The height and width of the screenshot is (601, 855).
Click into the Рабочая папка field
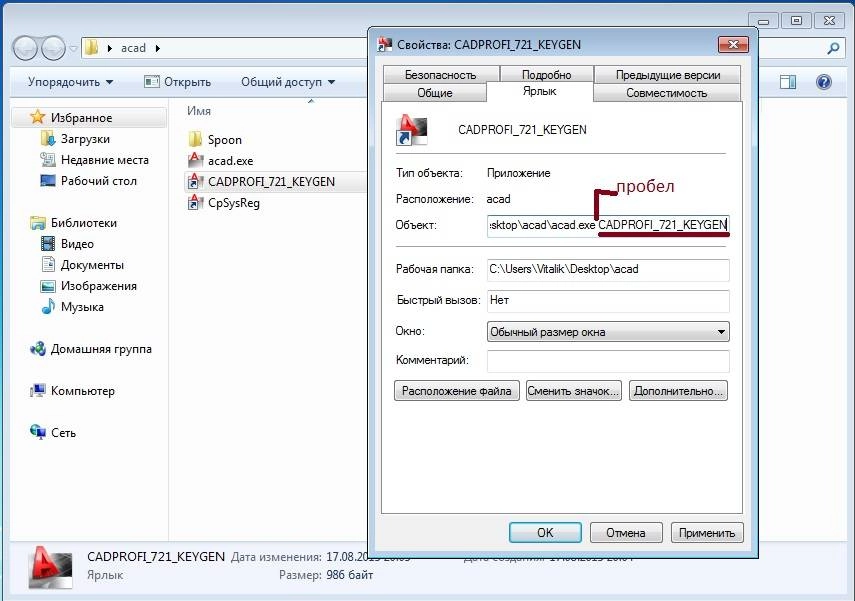pyautogui.click(x=608, y=269)
